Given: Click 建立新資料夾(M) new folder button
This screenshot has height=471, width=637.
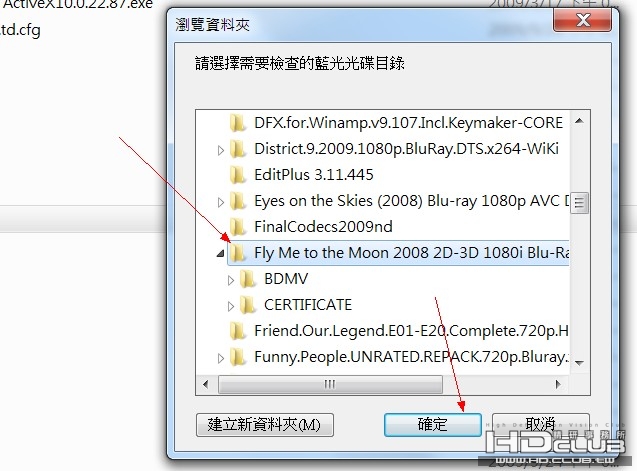Looking at the screenshot, I should [264, 425].
